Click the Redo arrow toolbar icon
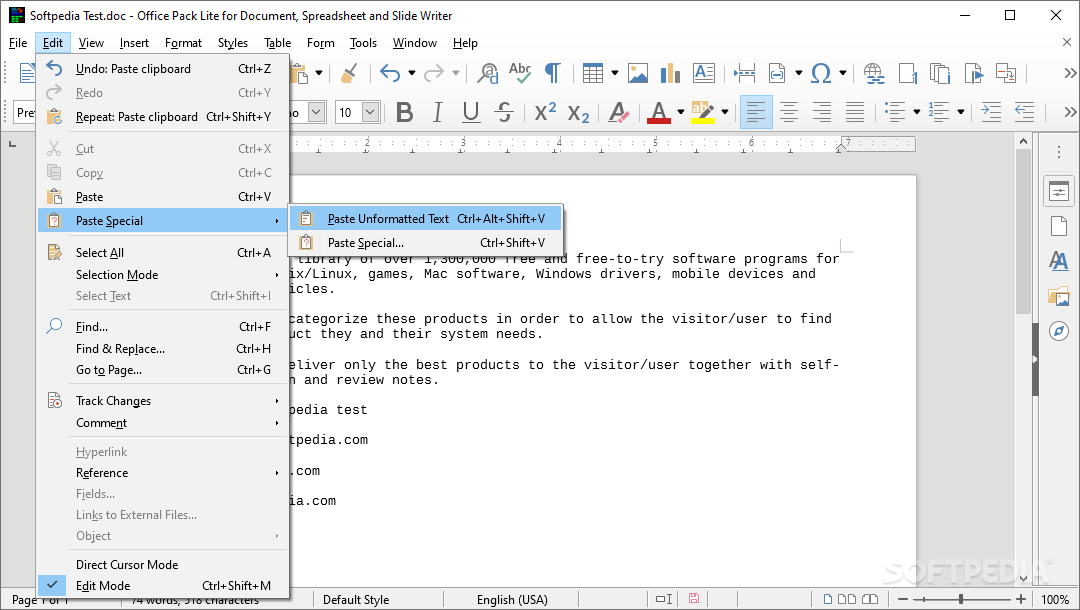This screenshot has height=610, width=1080. [433, 73]
